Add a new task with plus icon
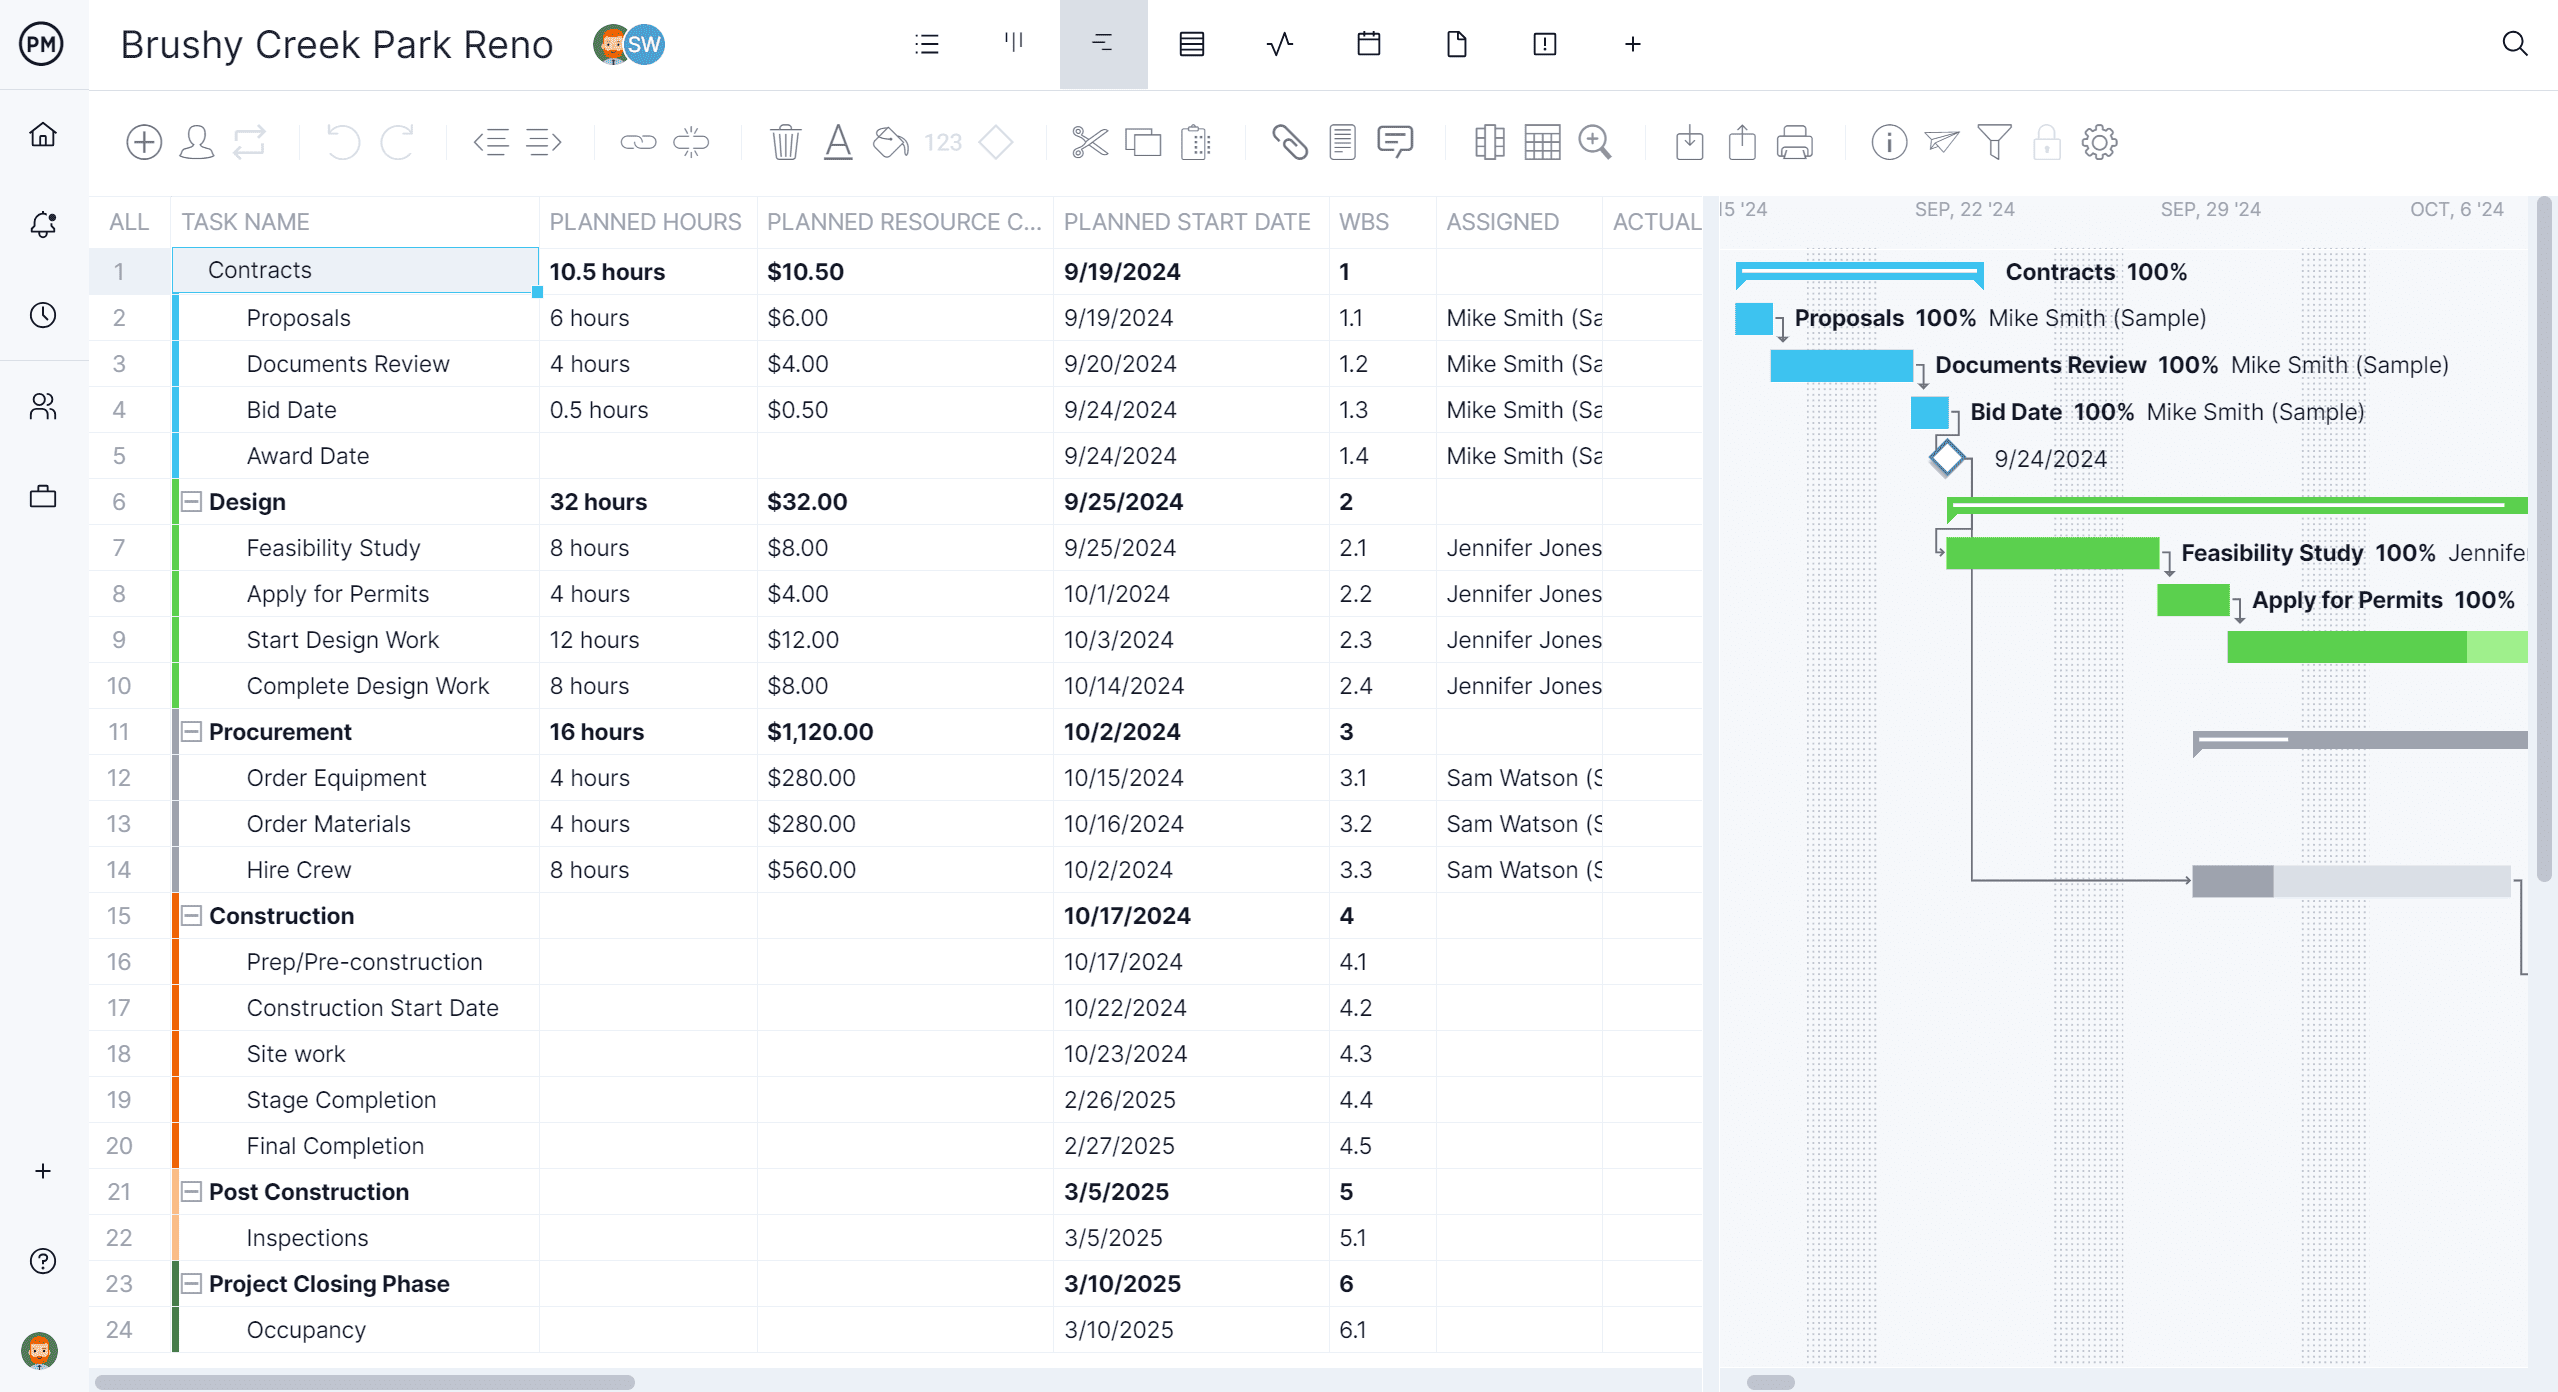This screenshot has width=2558, height=1392. point(143,141)
